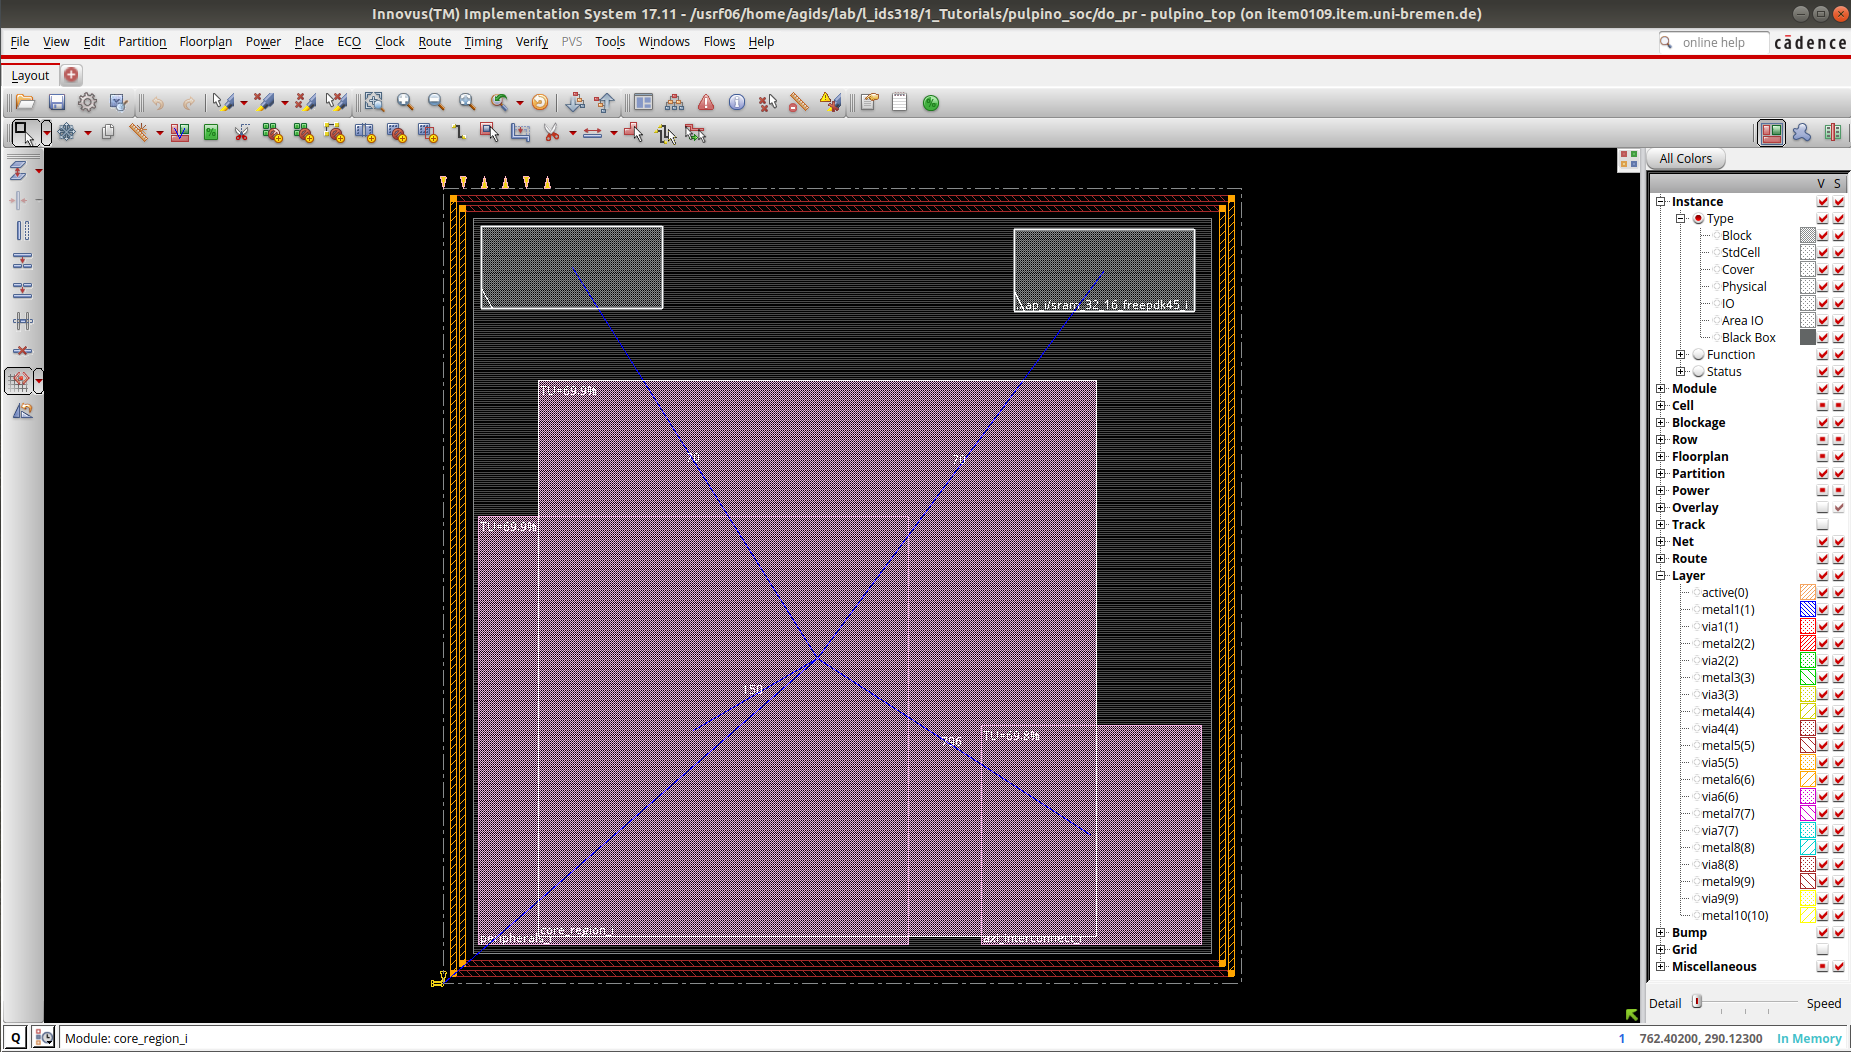
Task: Open preferences gear icon in toolbar
Action: (x=88, y=102)
